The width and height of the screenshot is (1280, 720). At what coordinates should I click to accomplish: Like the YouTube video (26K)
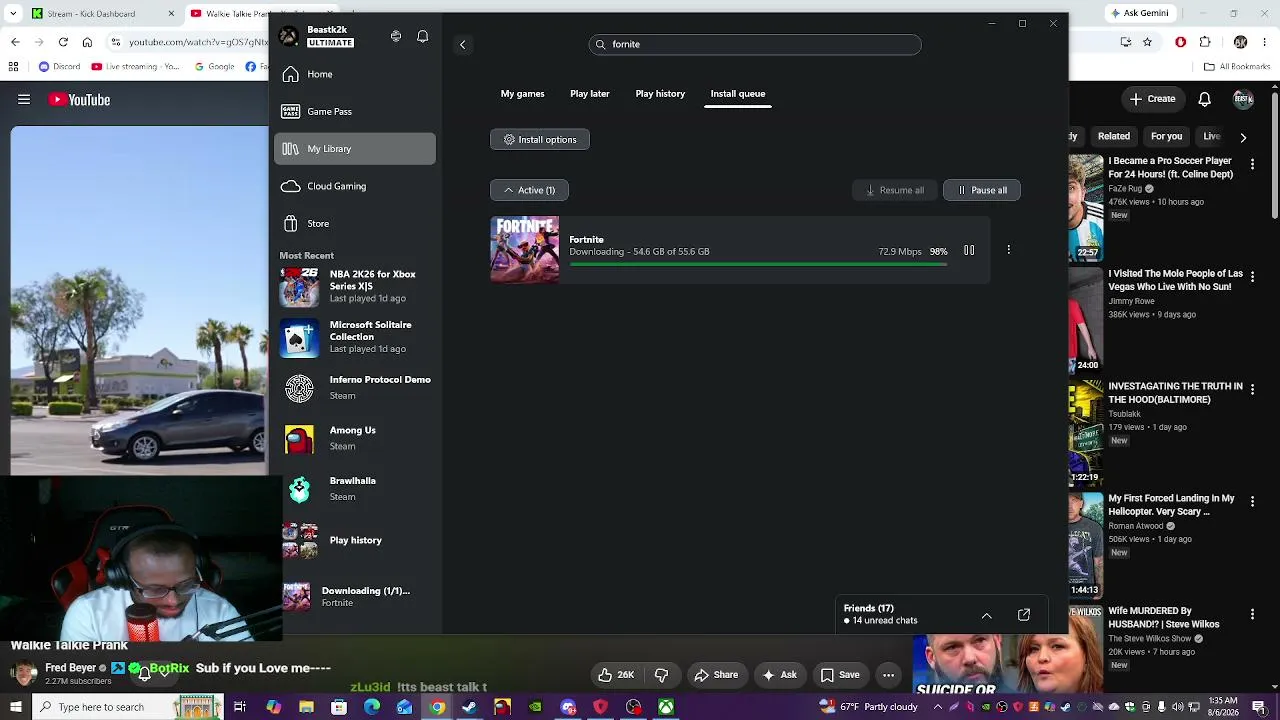coord(616,675)
